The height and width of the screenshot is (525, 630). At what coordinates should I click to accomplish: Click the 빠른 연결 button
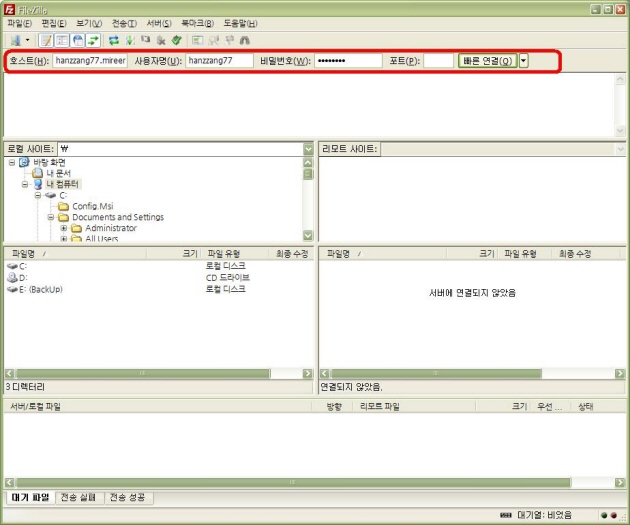(487, 61)
